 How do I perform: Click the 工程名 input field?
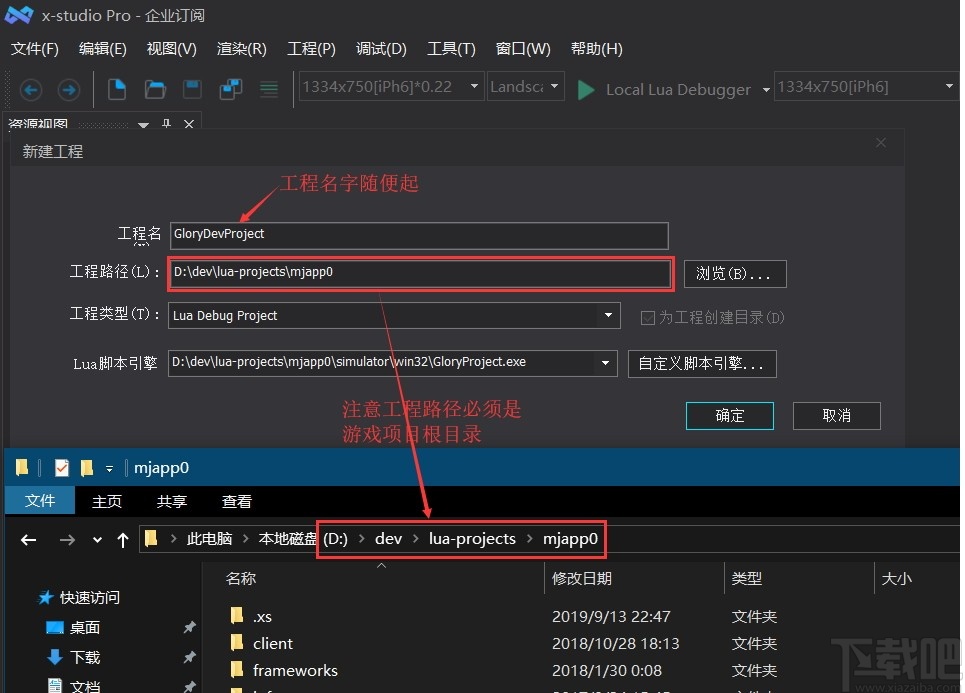tap(418, 235)
